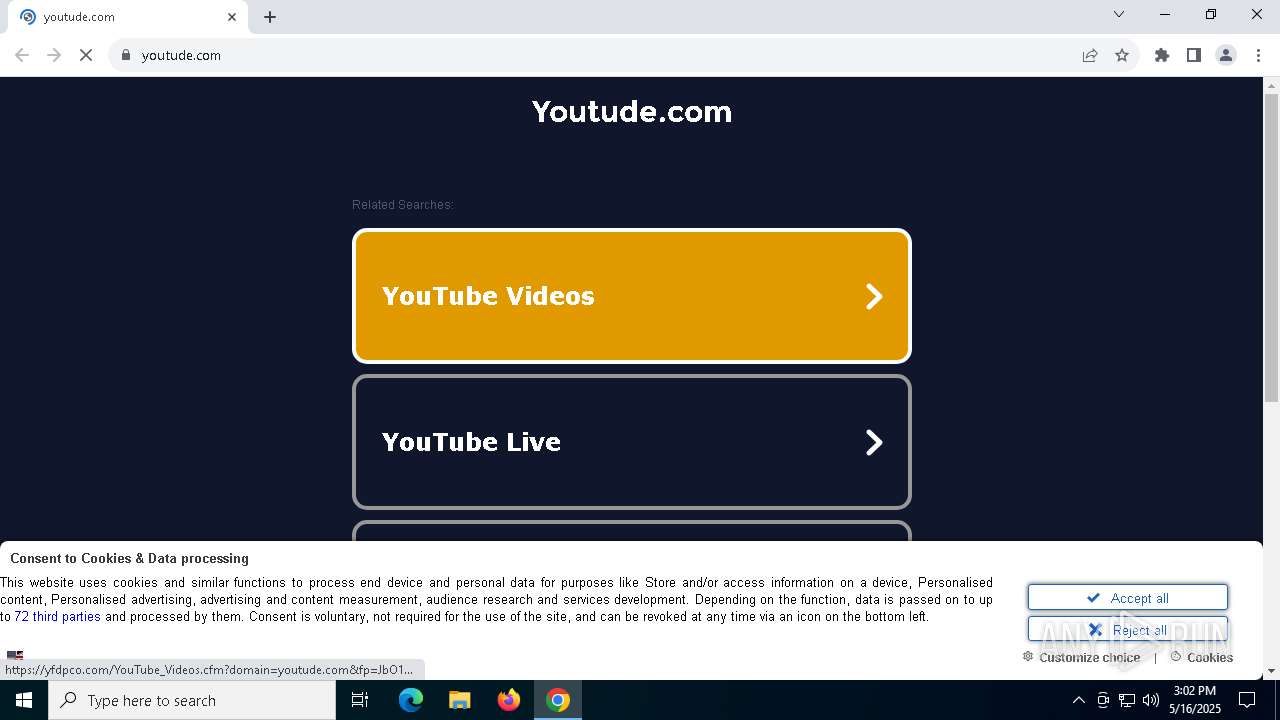This screenshot has width=1280, height=720.
Task: Click the taskbar search box
Action: coord(192,700)
